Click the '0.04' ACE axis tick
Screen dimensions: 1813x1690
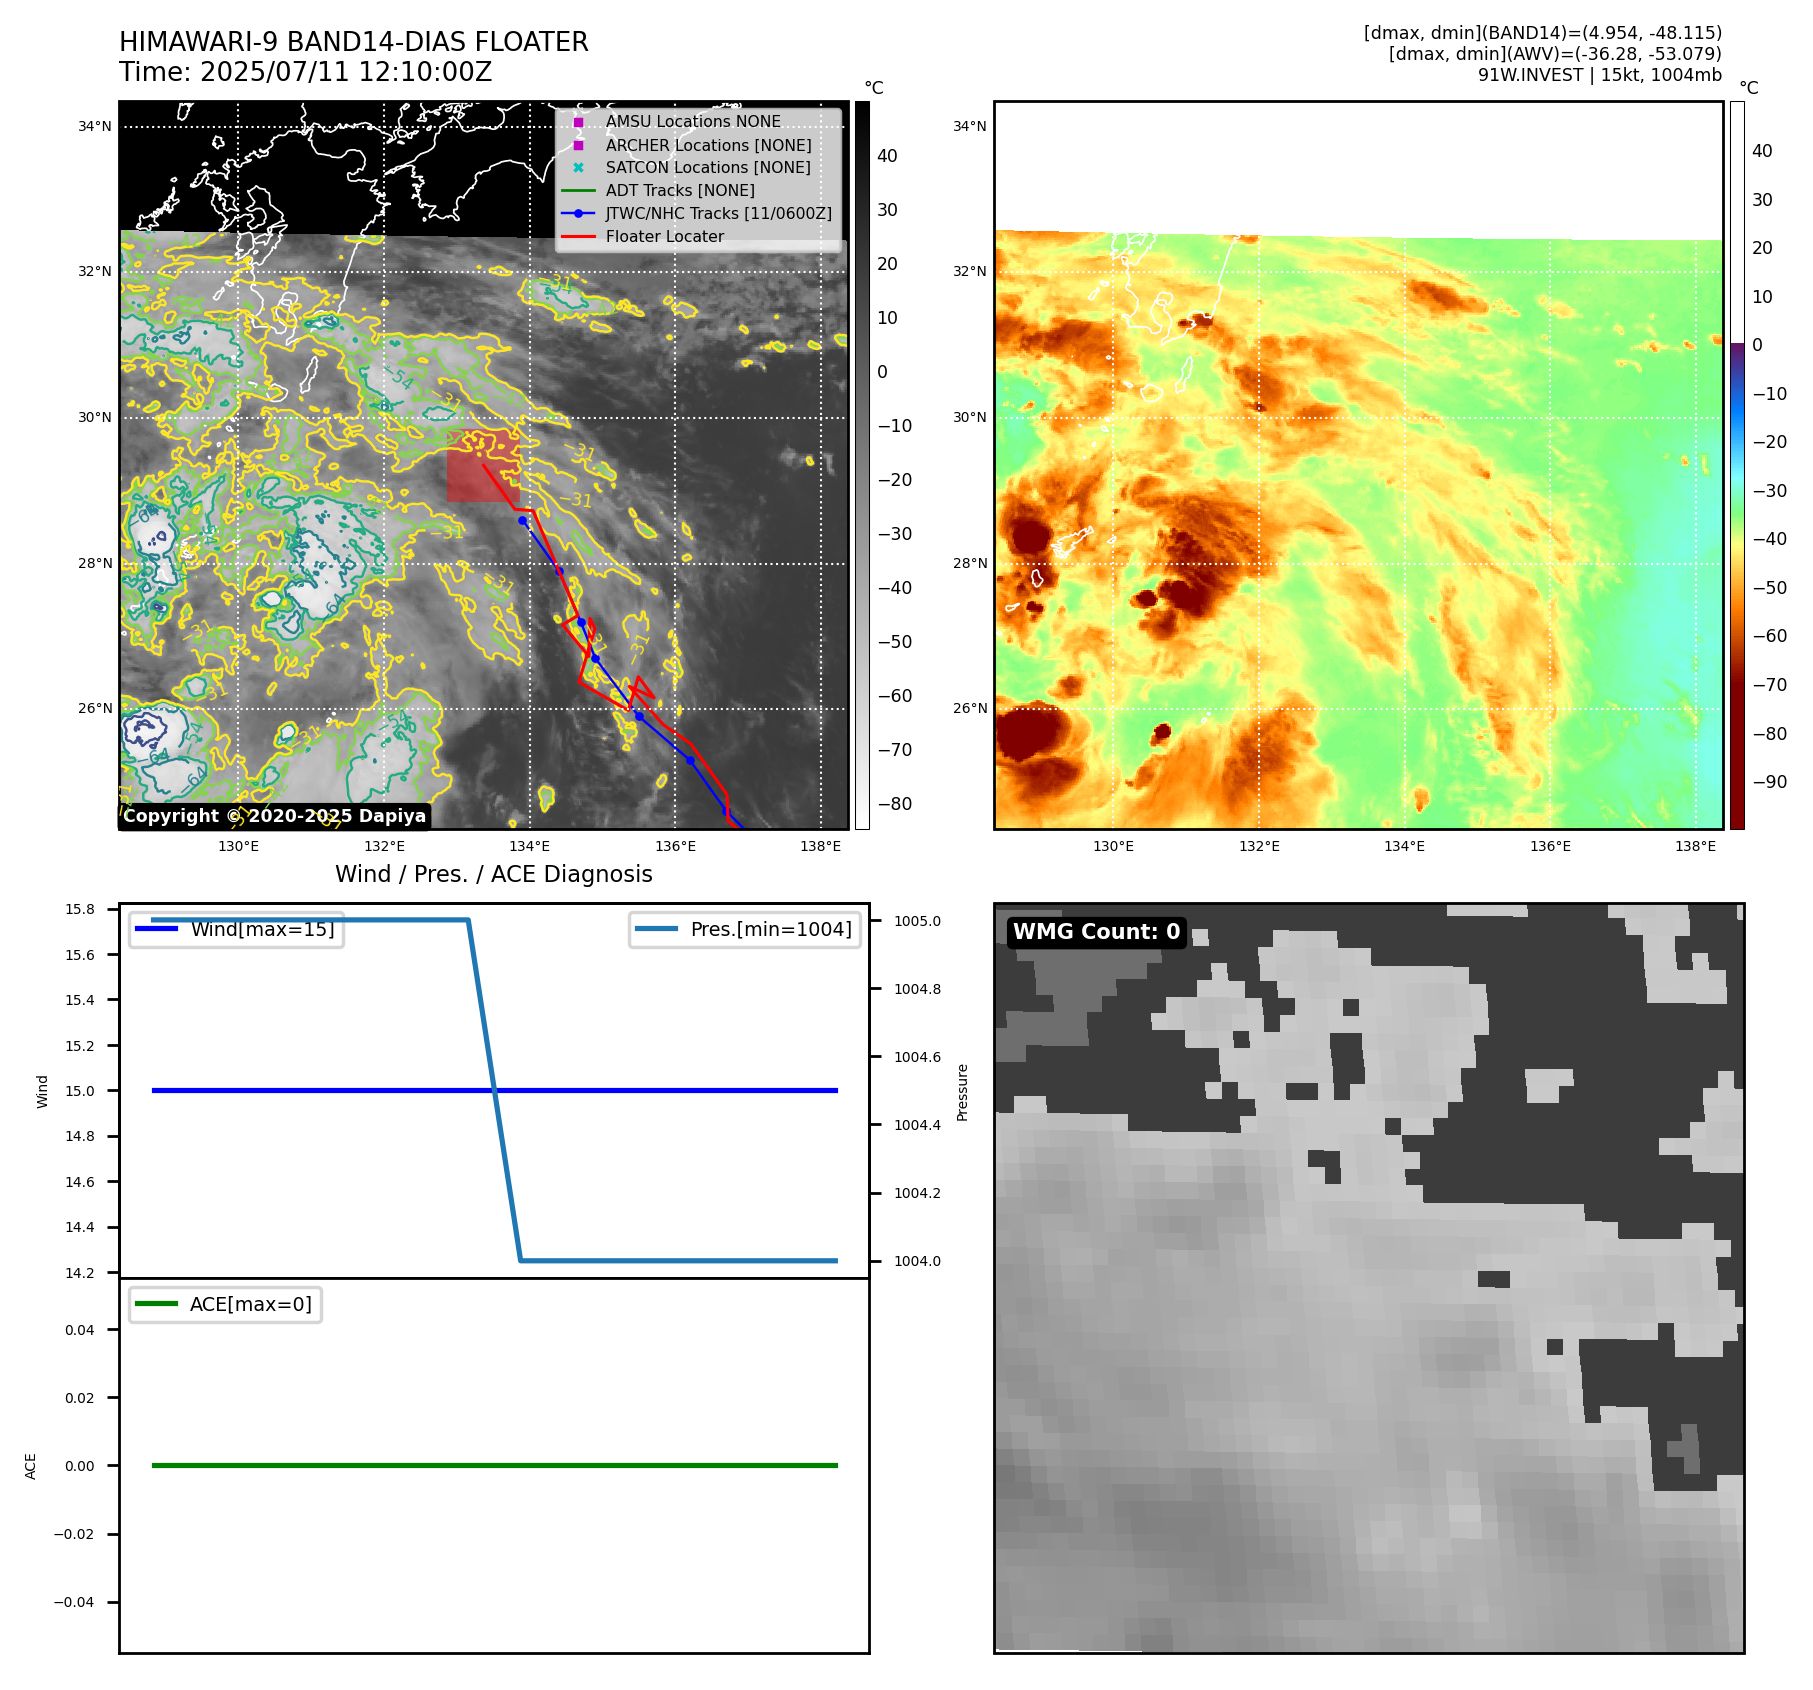pos(80,1330)
